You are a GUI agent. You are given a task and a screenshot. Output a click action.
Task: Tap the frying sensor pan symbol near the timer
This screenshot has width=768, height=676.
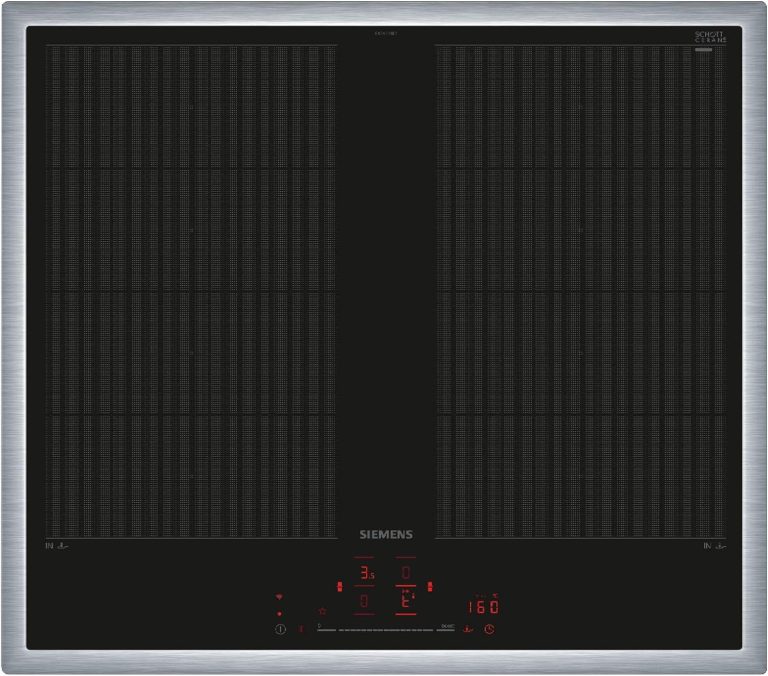tap(468, 629)
